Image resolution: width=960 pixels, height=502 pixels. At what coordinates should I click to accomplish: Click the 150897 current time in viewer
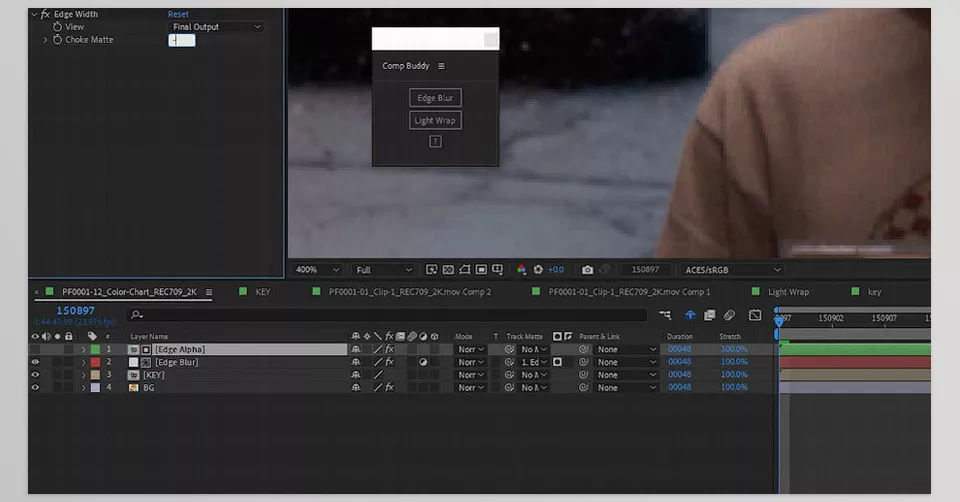[645, 270]
